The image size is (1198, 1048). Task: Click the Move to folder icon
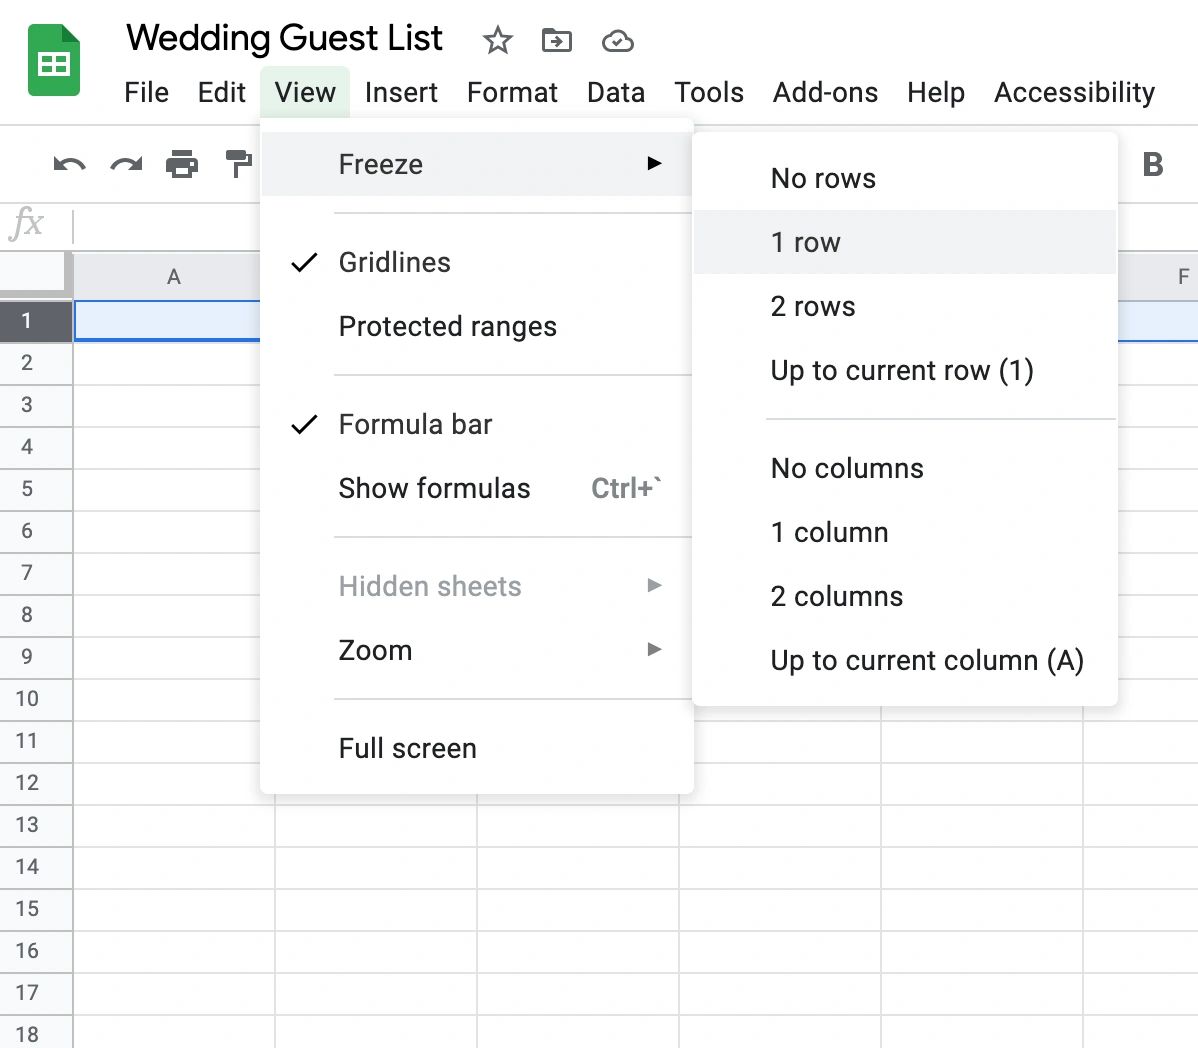tap(556, 41)
